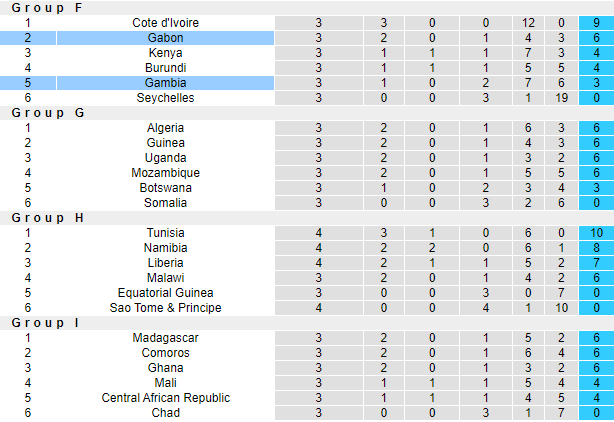
Task: Click the Group F header
Action: click(48, 8)
